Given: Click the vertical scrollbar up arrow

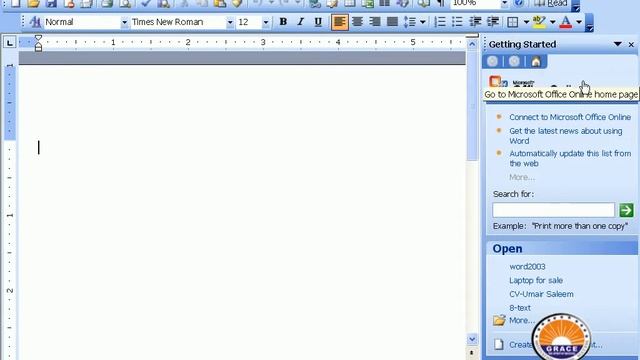Looking at the screenshot, I should 472,44.
